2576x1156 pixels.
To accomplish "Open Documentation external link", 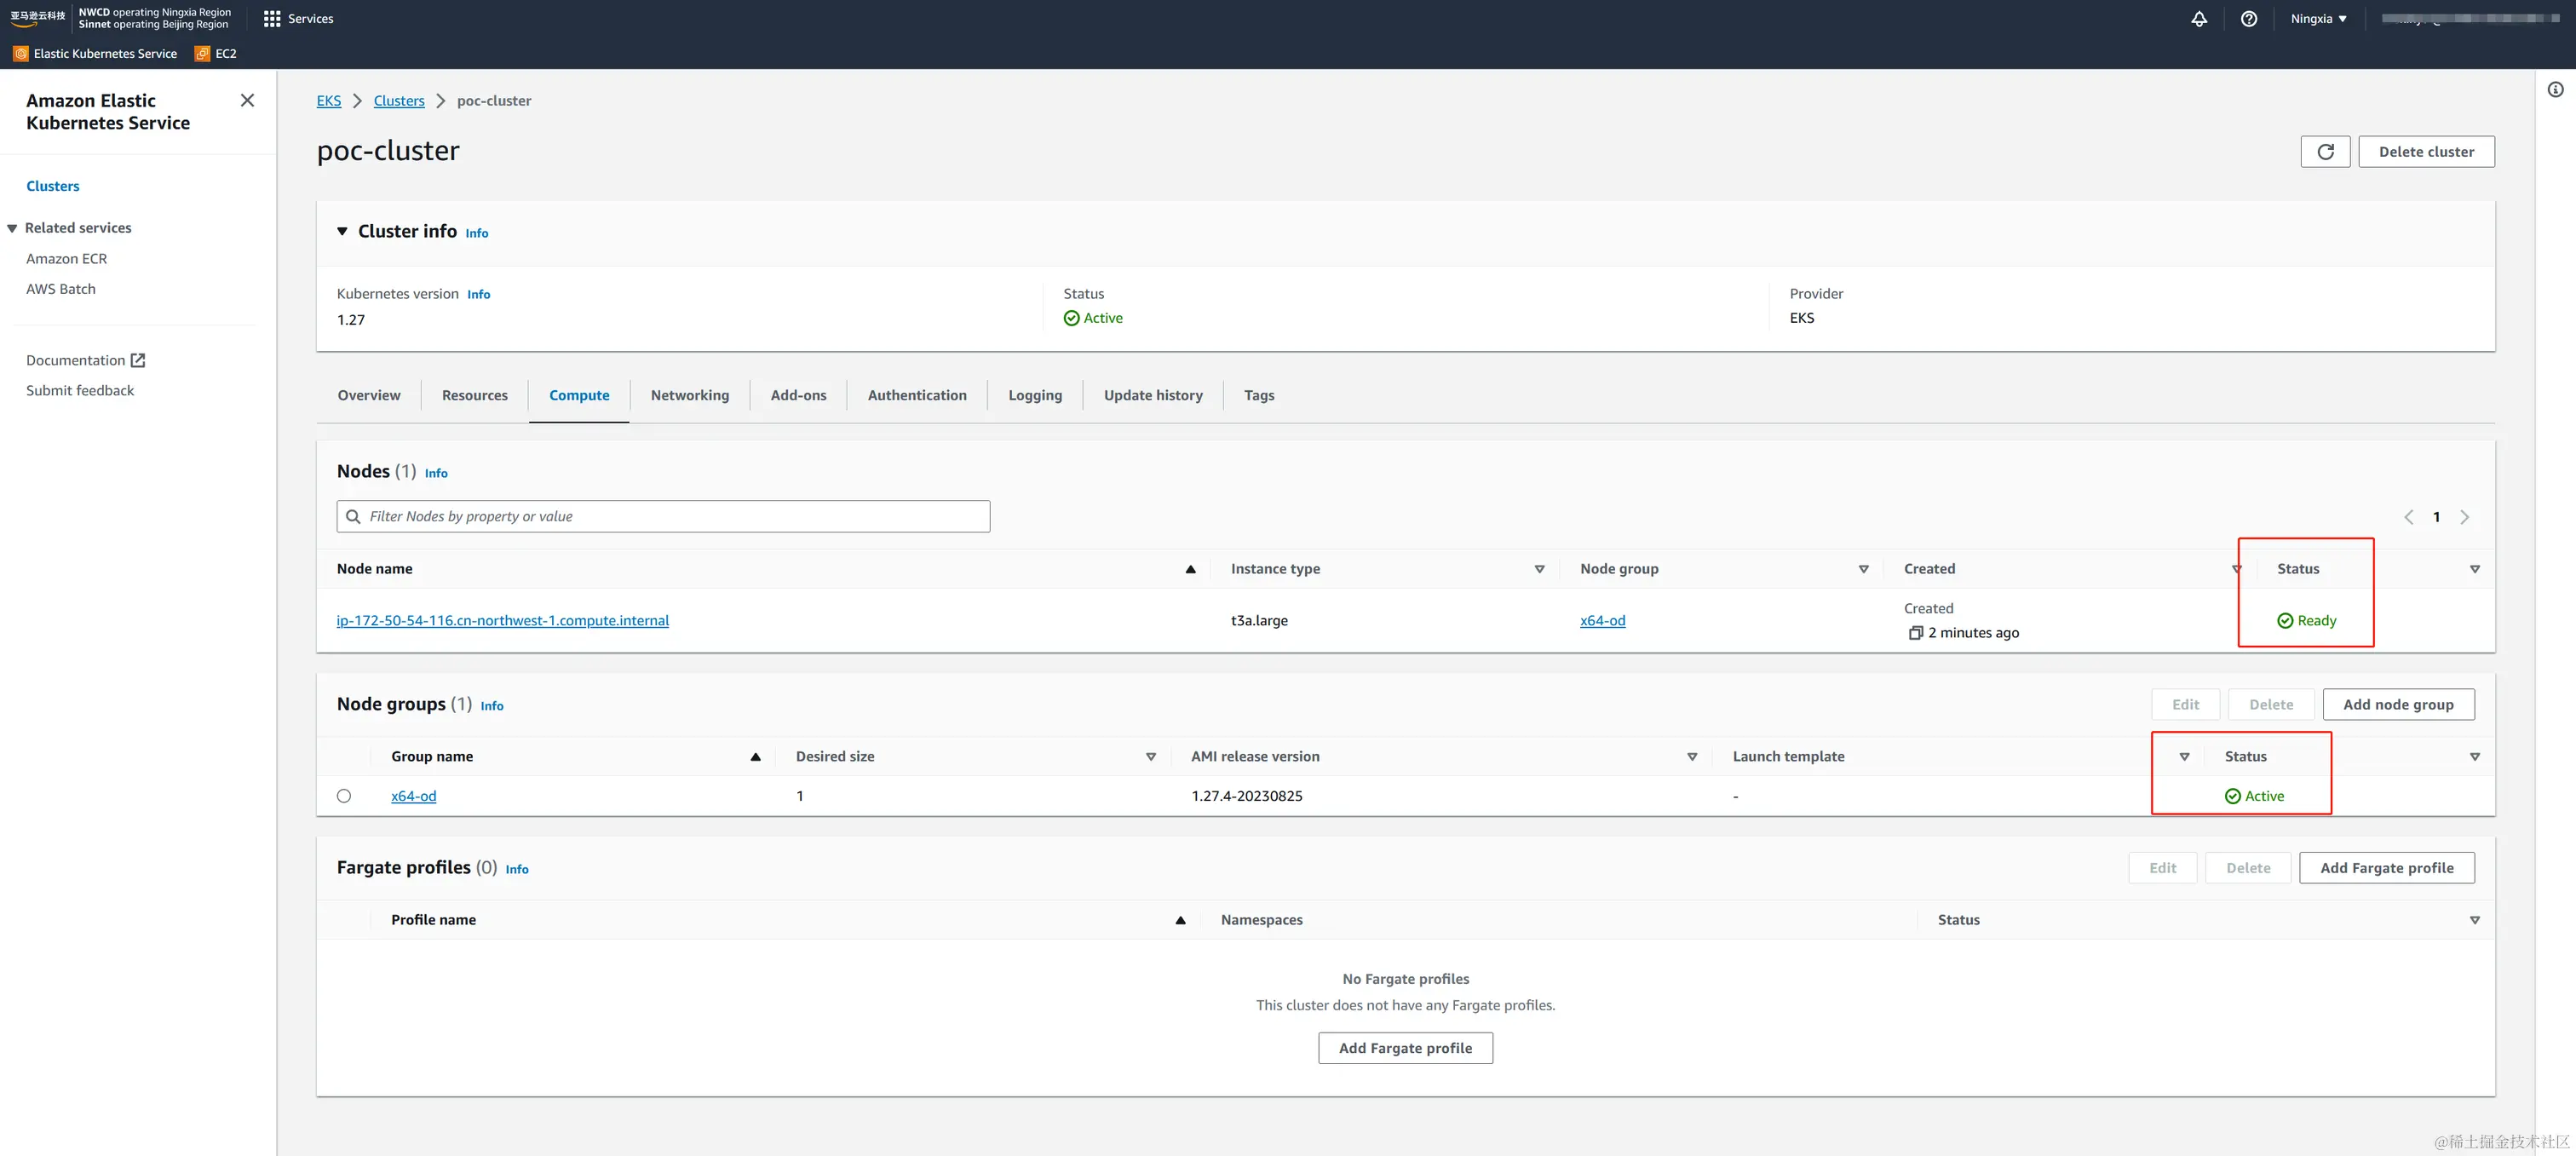I will (86, 360).
